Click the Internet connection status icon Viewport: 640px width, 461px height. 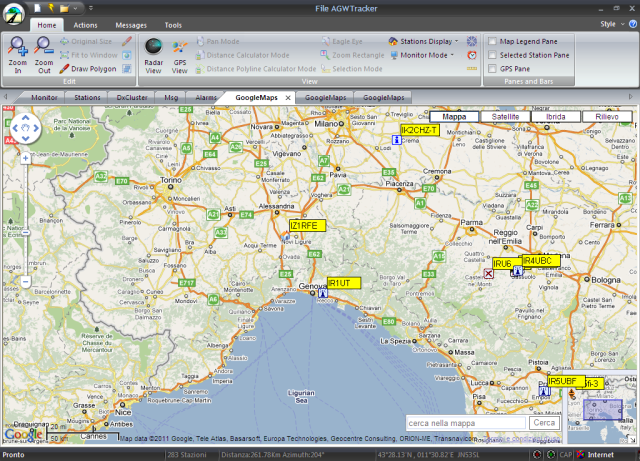580,454
